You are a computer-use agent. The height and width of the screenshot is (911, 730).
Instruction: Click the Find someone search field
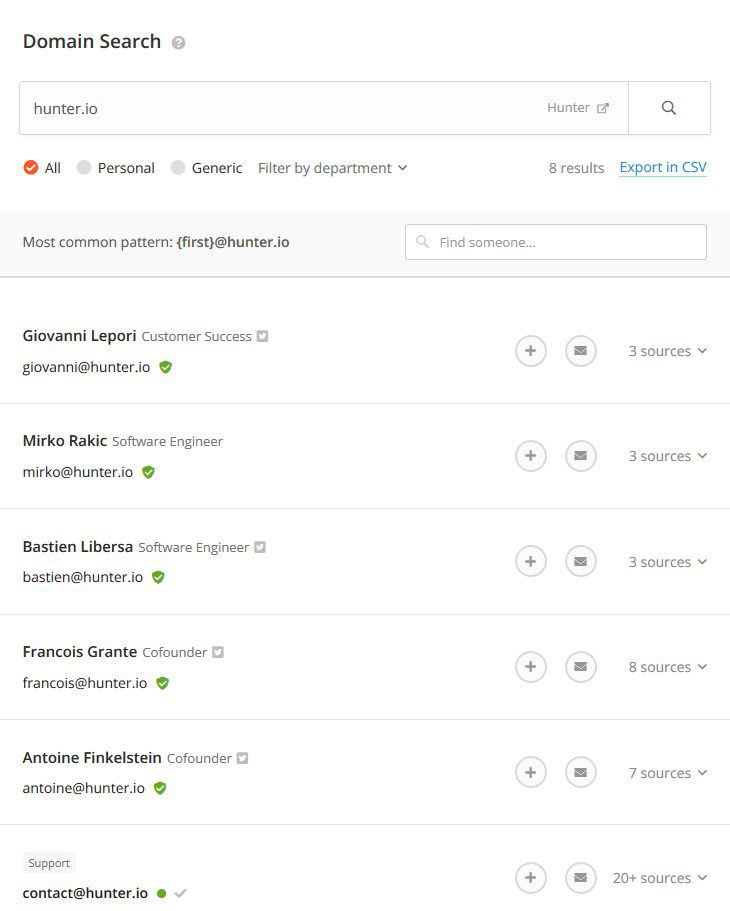tap(556, 242)
